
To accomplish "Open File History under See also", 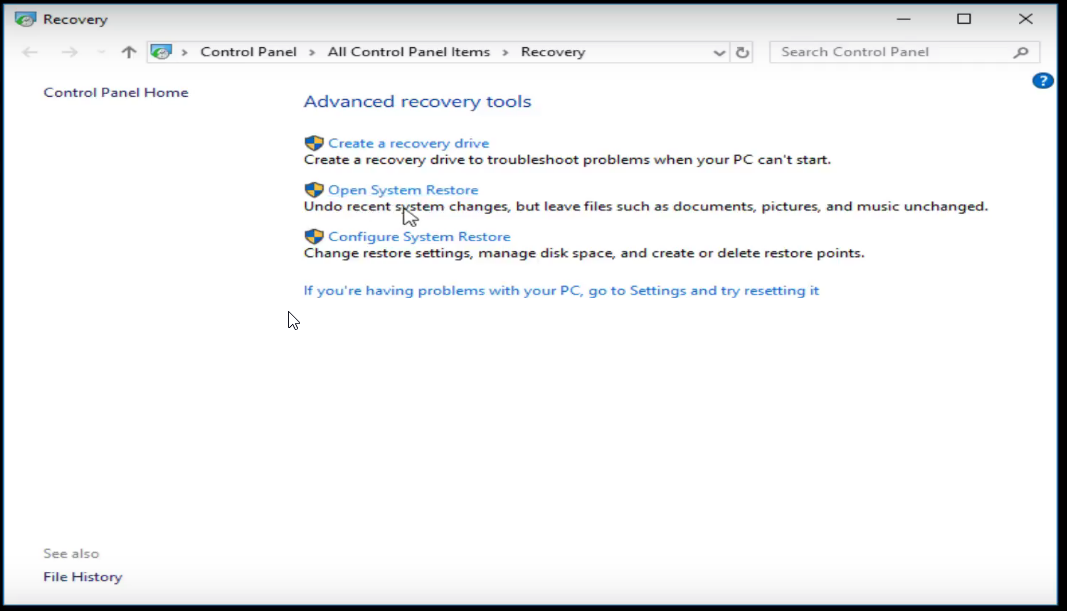I will (83, 577).
